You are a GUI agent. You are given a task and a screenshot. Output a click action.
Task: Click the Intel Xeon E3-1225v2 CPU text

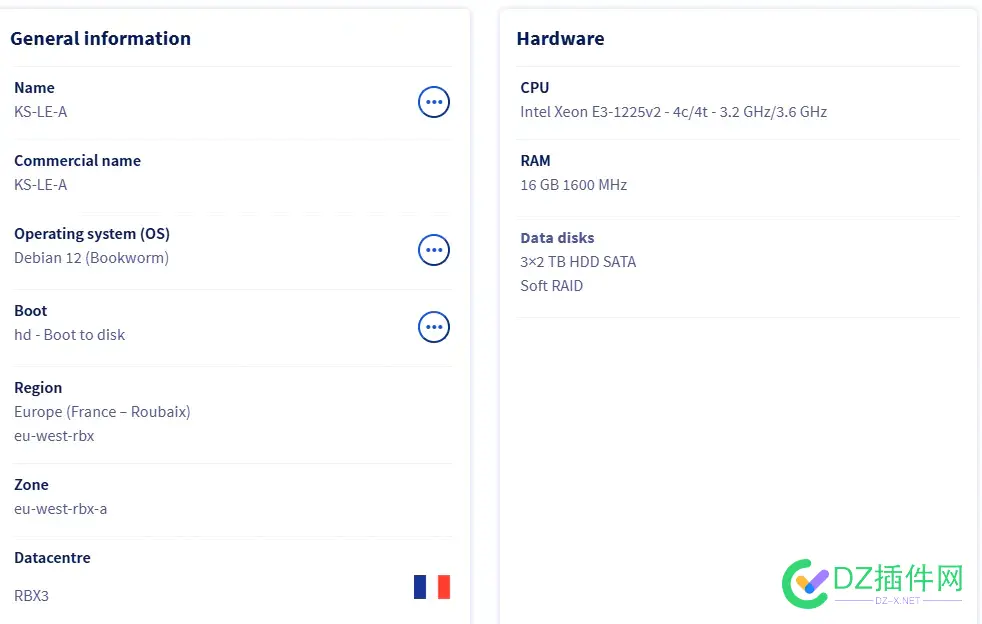click(673, 112)
